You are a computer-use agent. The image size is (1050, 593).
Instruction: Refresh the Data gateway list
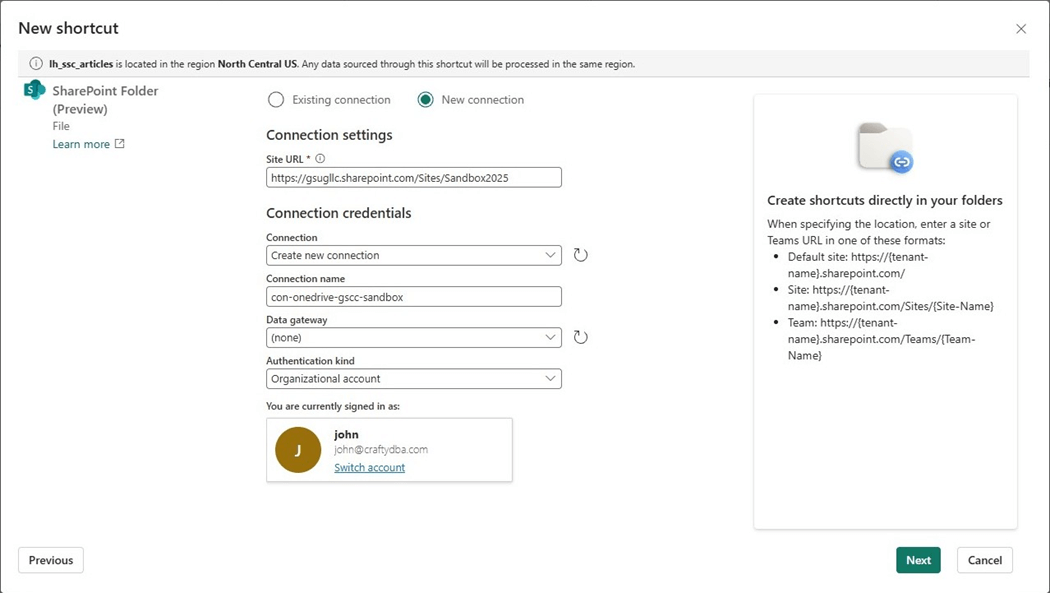[x=580, y=337]
